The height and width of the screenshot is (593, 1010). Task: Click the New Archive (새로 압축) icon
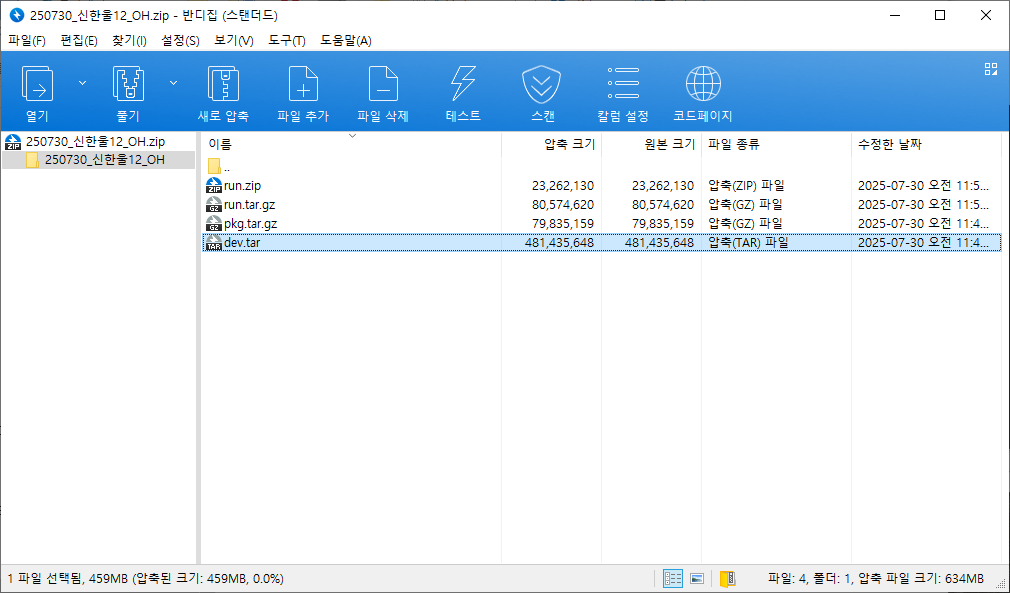click(x=223, y=87)
